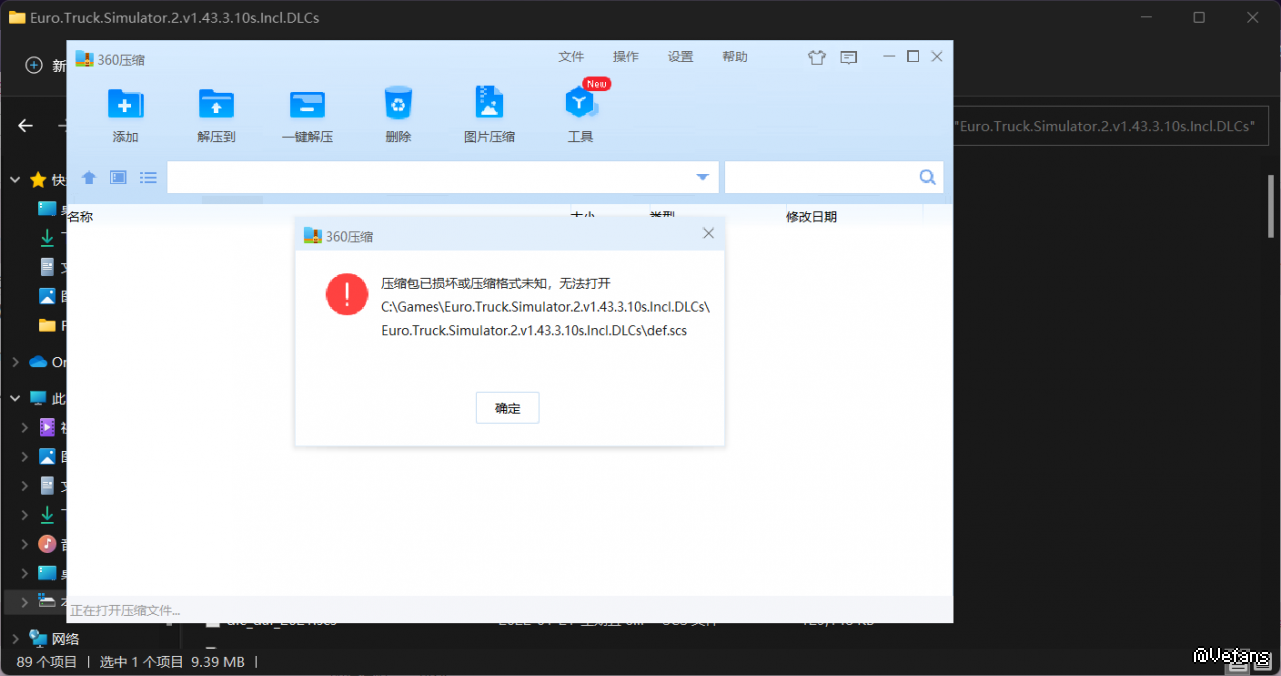Switch to list view in 360压缩
This screenshot has width=1281, height=676.
pyautogui.click(x=148, y=177)
